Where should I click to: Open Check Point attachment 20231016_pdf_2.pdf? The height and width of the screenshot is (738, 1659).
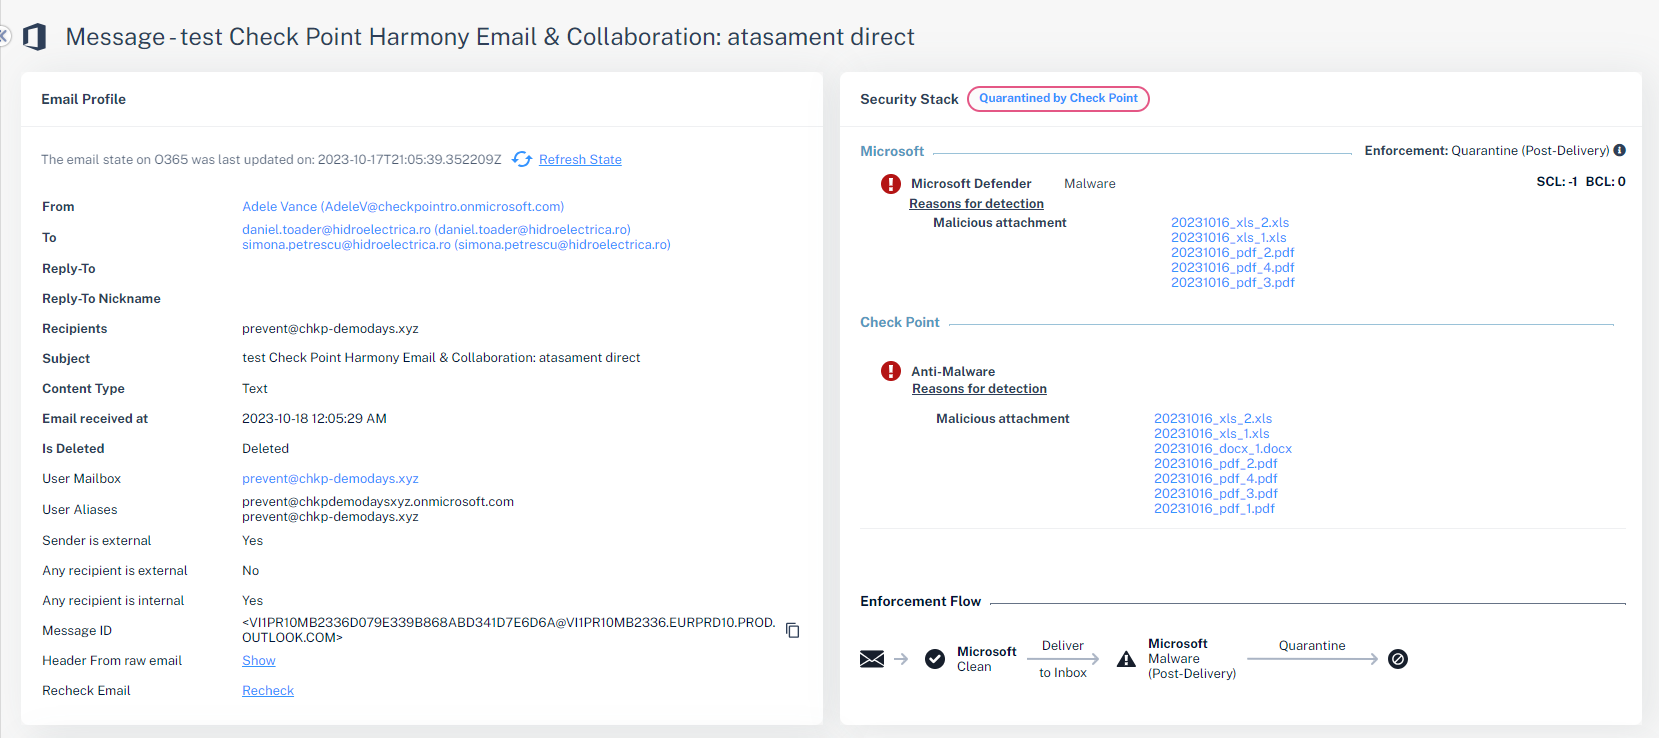1216,463
